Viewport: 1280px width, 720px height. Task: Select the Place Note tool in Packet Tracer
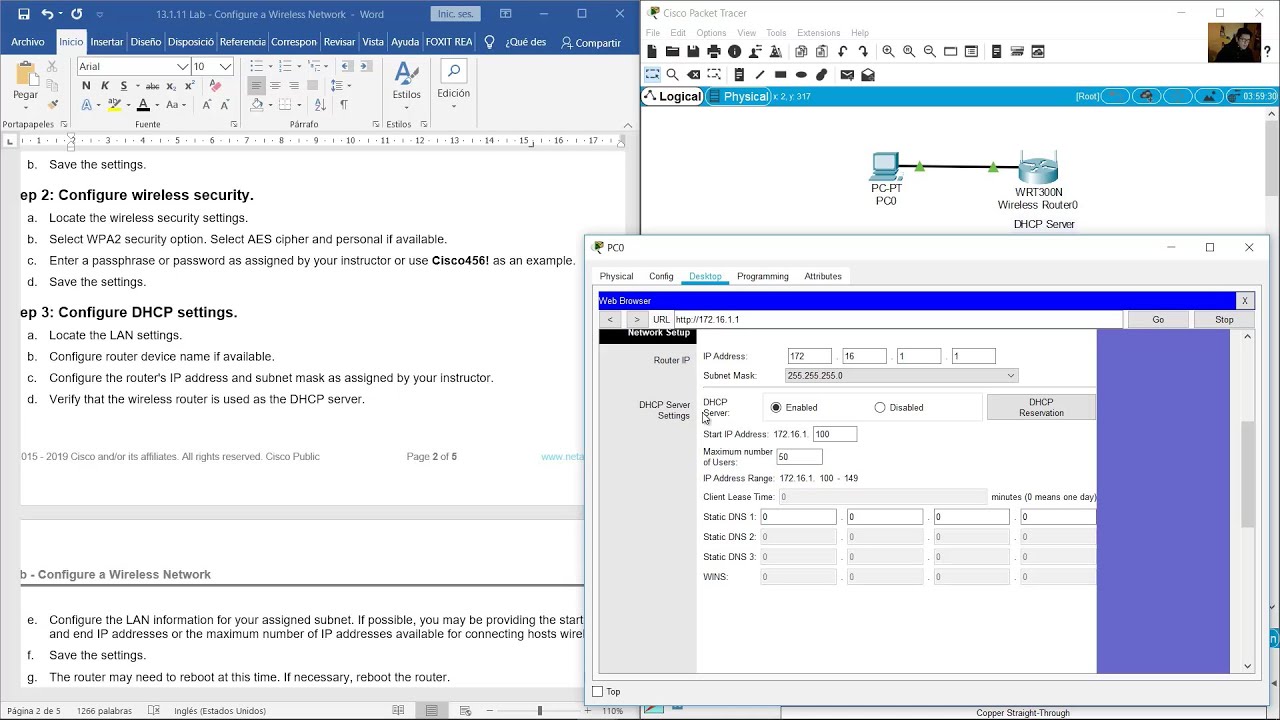(739, 74)
